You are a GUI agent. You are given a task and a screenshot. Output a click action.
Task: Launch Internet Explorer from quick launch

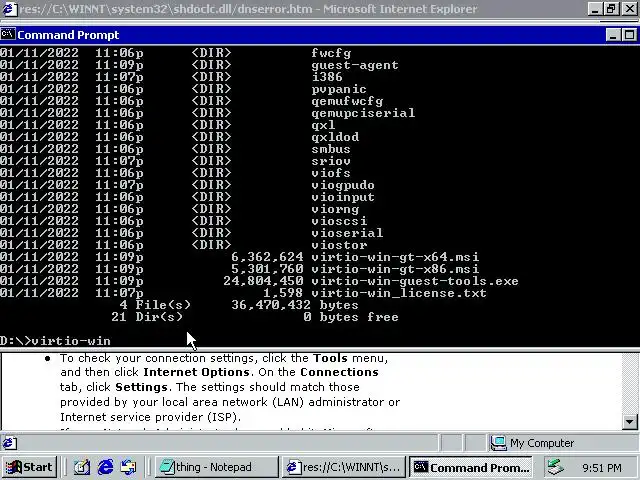(x=105, y=467)
